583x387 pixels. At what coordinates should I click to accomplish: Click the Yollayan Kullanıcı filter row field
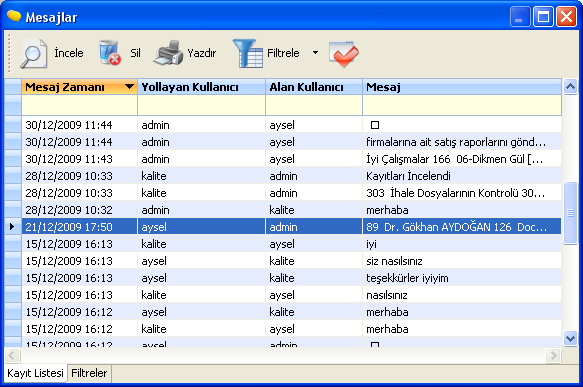(202, 105)
